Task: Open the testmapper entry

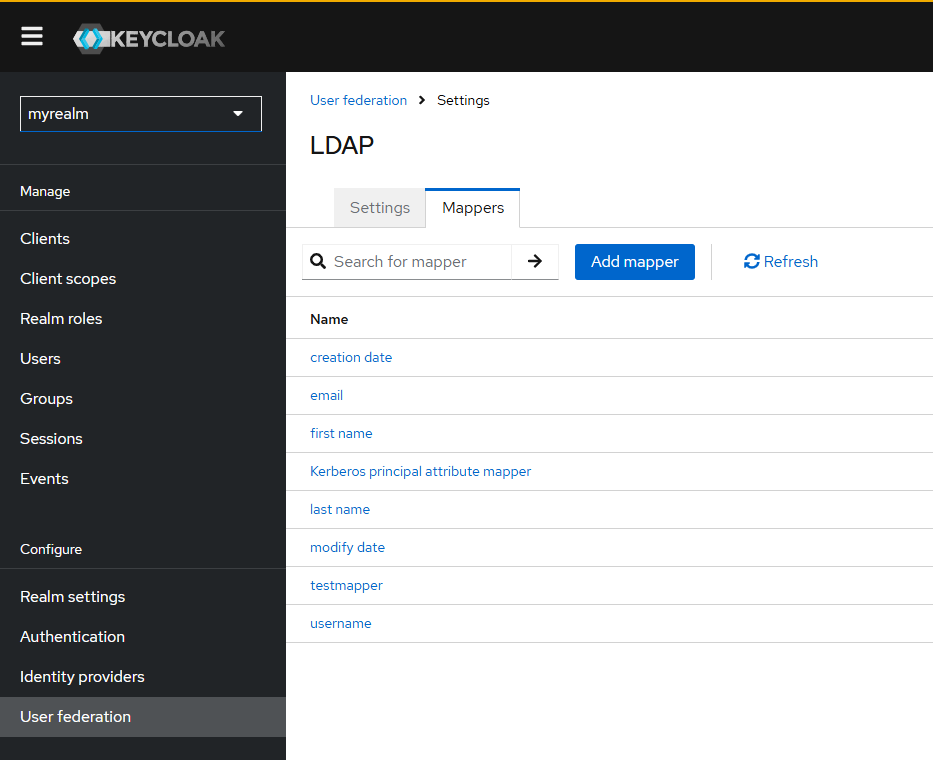Action: coord(346,586)
